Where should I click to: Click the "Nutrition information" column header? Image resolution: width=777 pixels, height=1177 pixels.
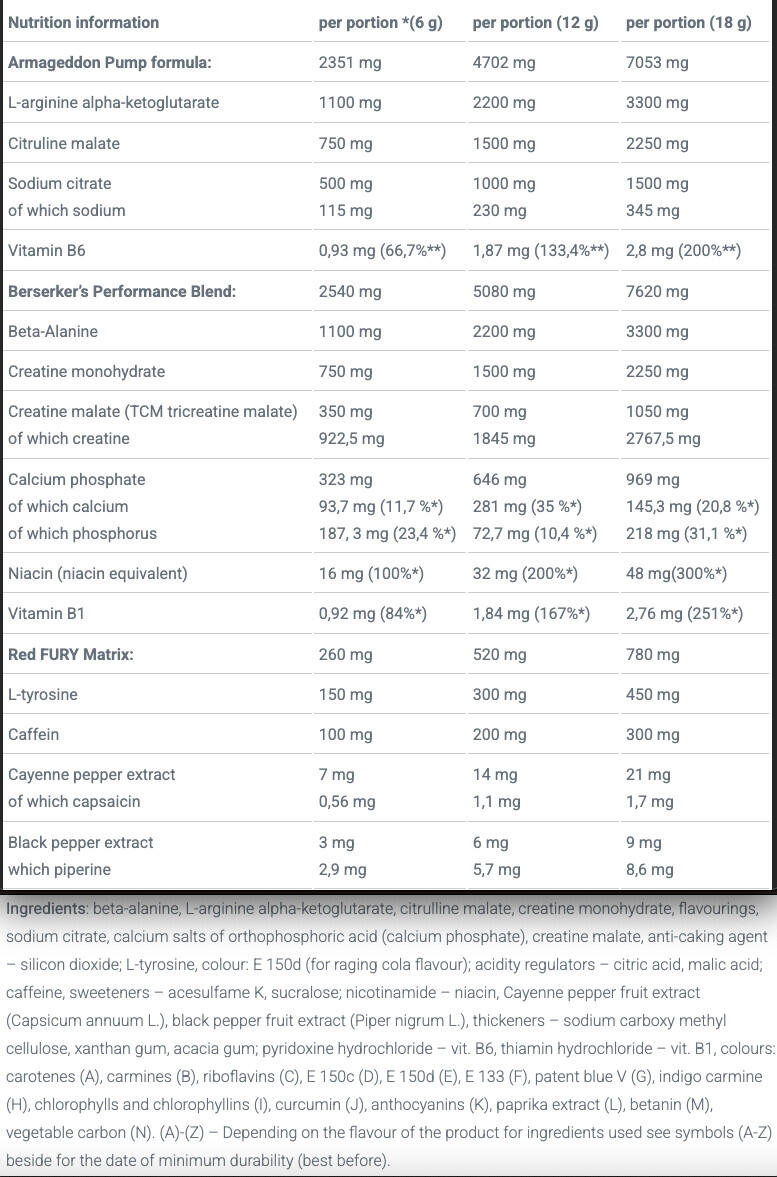[x=83, y=22]
